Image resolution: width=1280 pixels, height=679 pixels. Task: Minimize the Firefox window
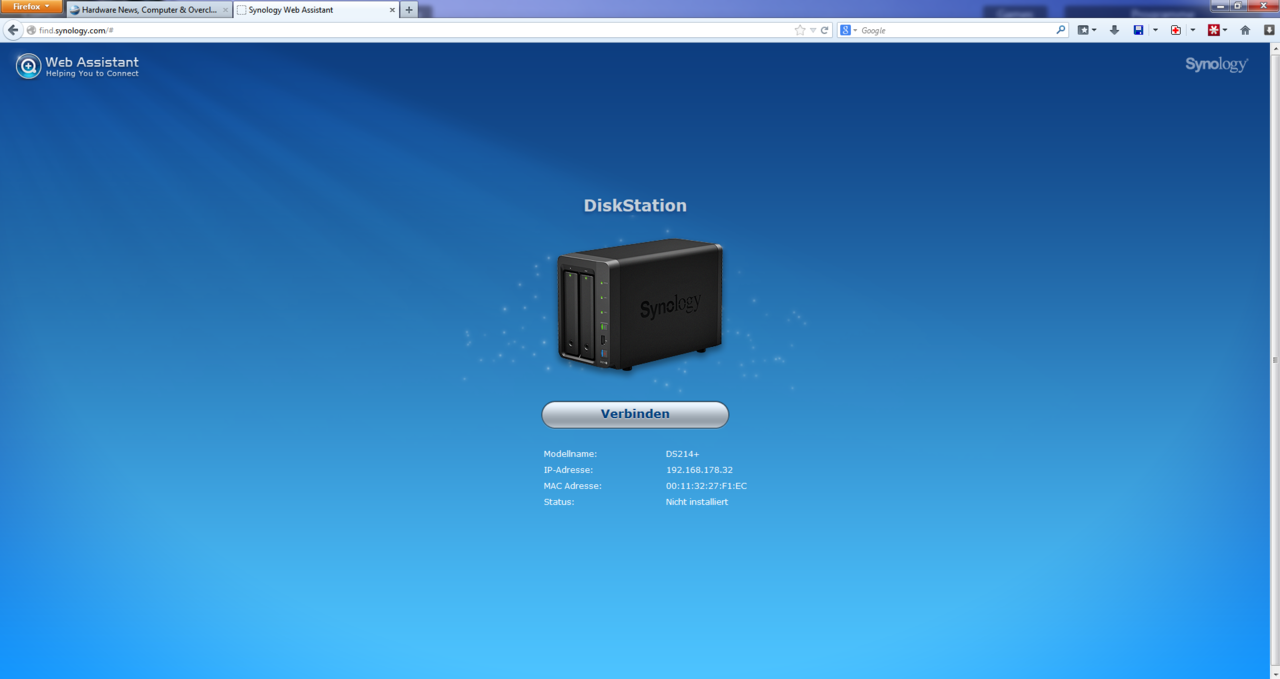[x=1220, y=5]
